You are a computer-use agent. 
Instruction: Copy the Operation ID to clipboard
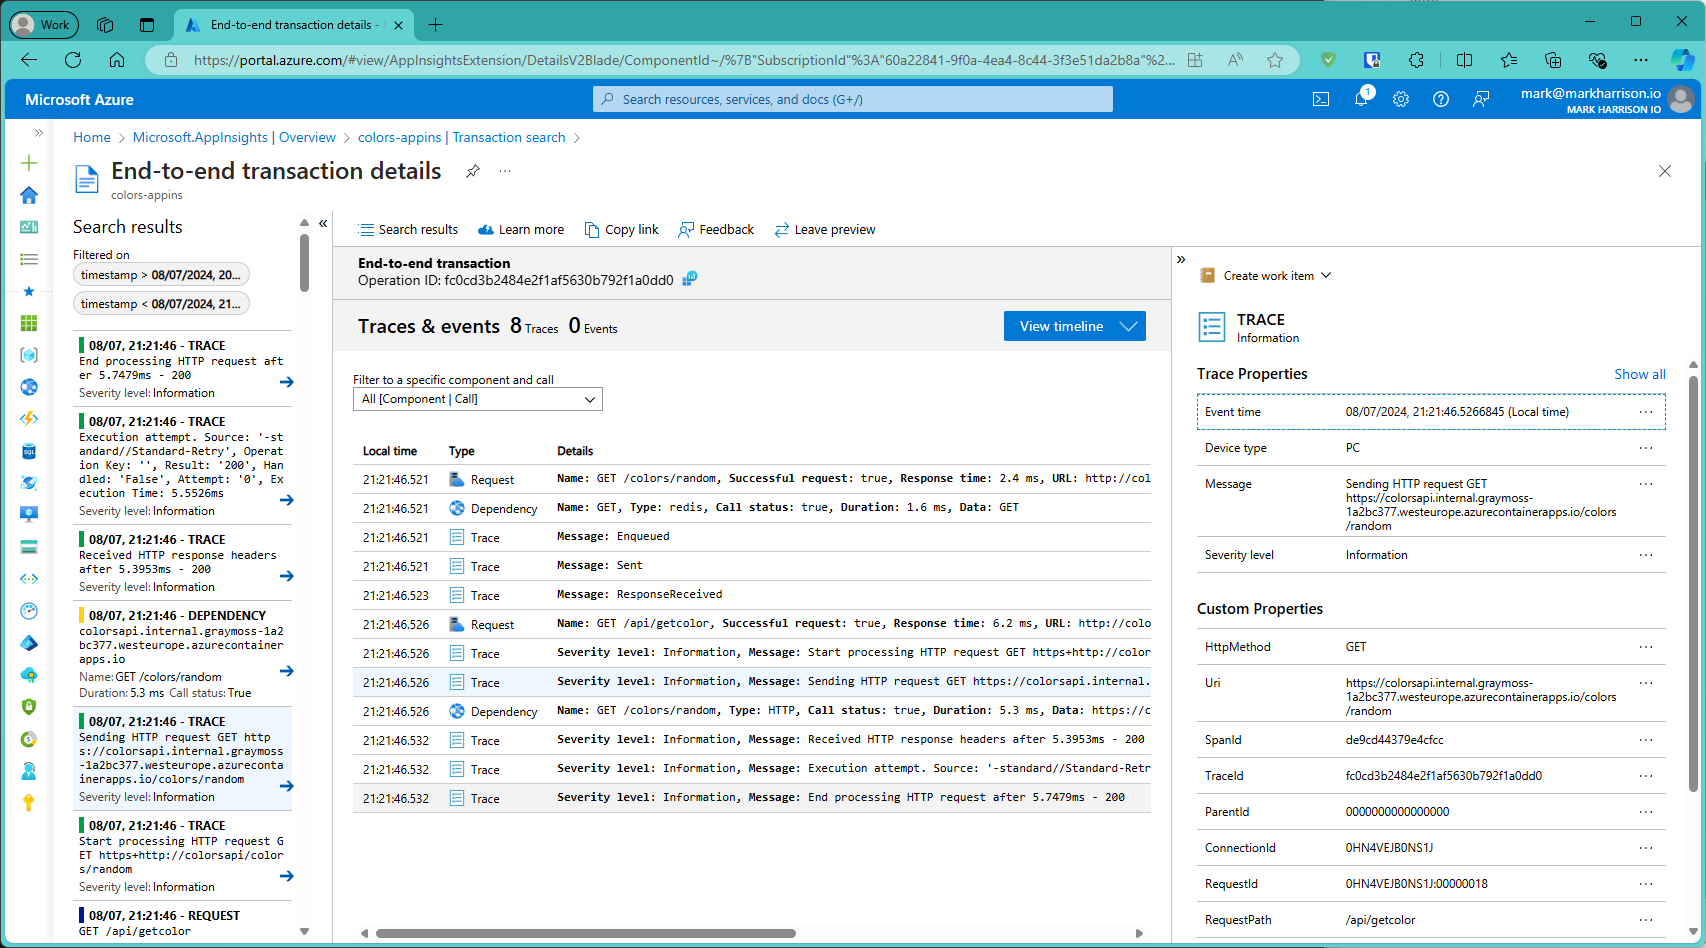[690, 280]
